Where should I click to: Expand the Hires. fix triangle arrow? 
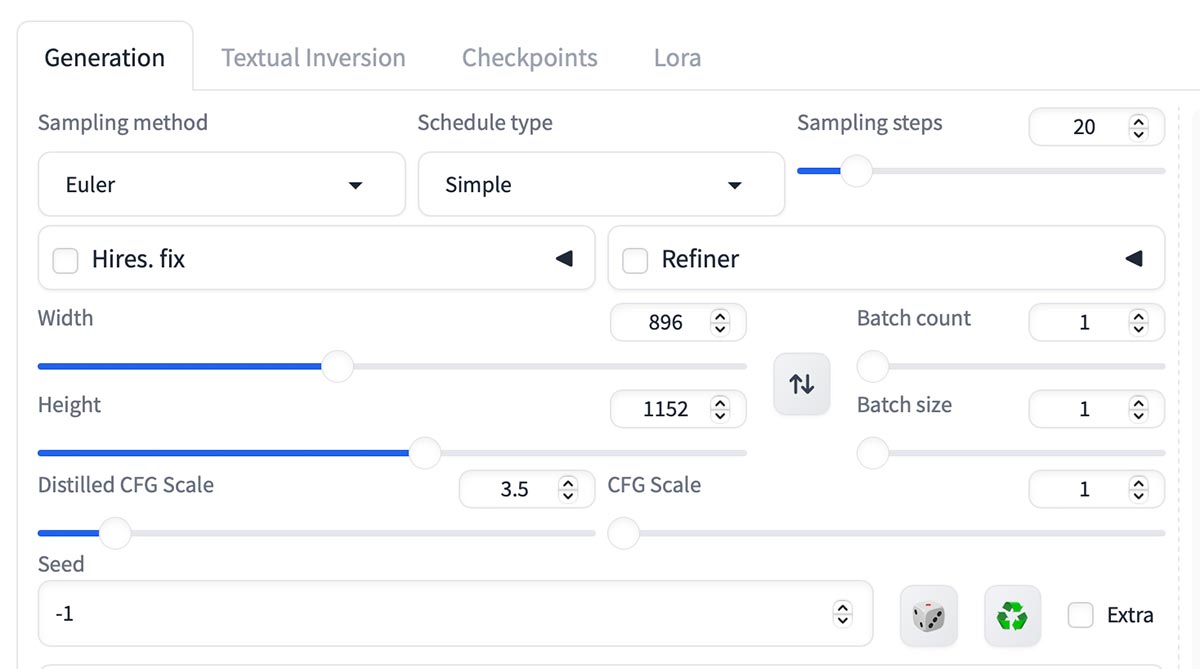coord(564,259)
